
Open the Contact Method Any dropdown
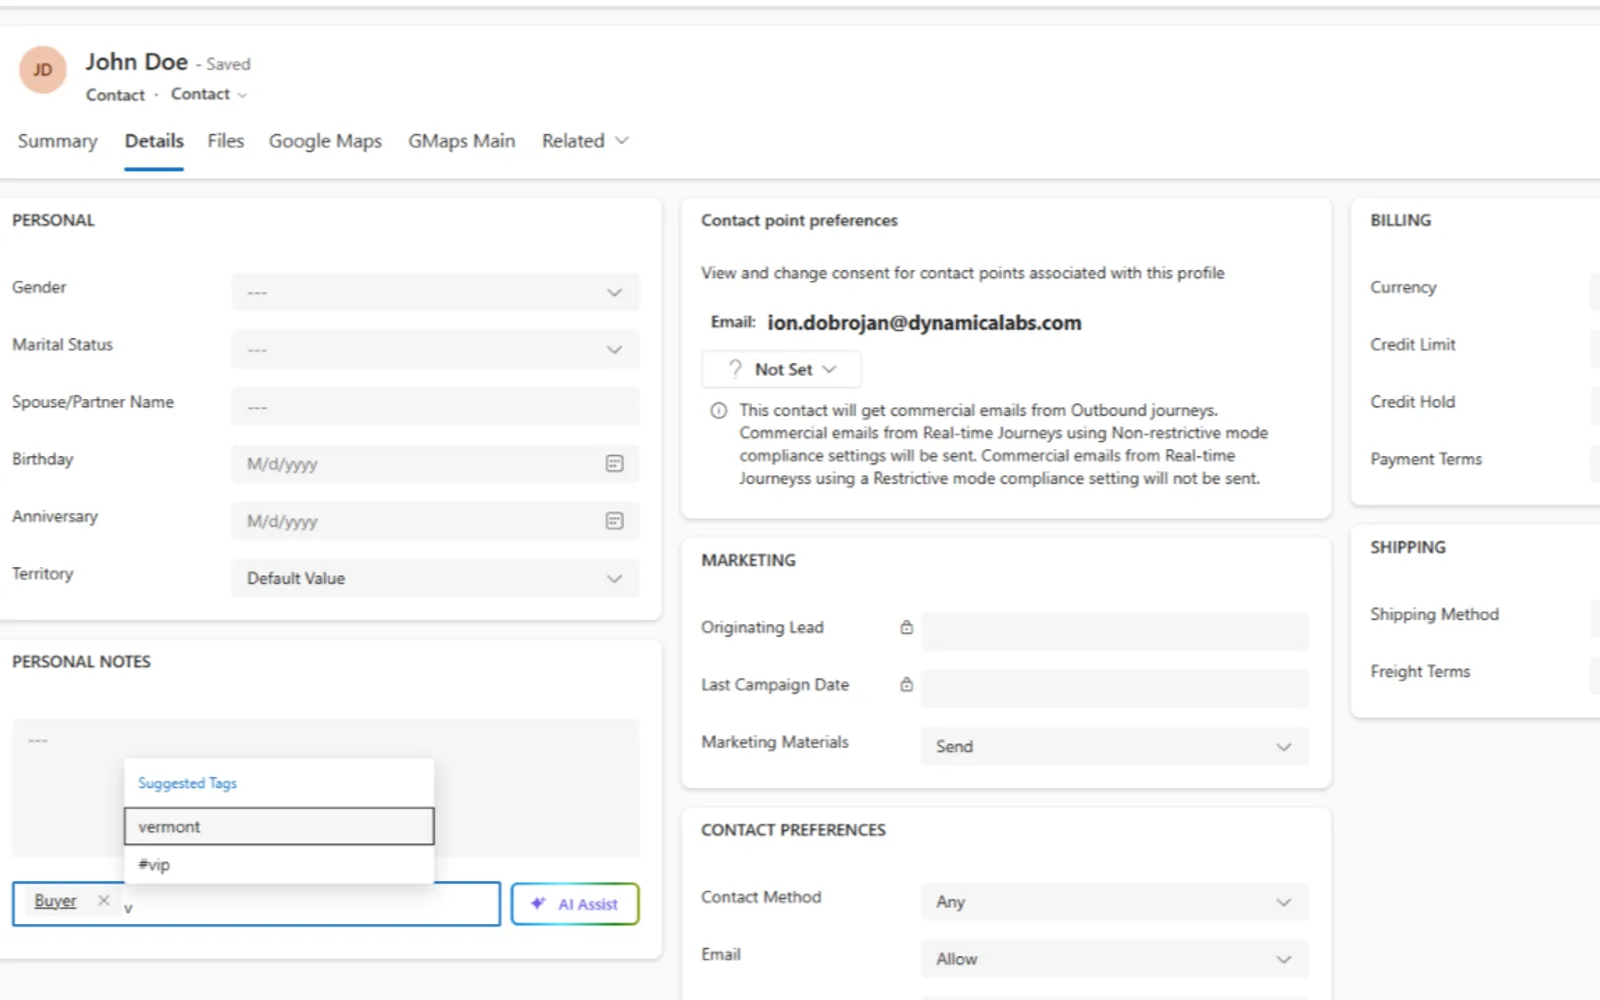pos(1115,901)
